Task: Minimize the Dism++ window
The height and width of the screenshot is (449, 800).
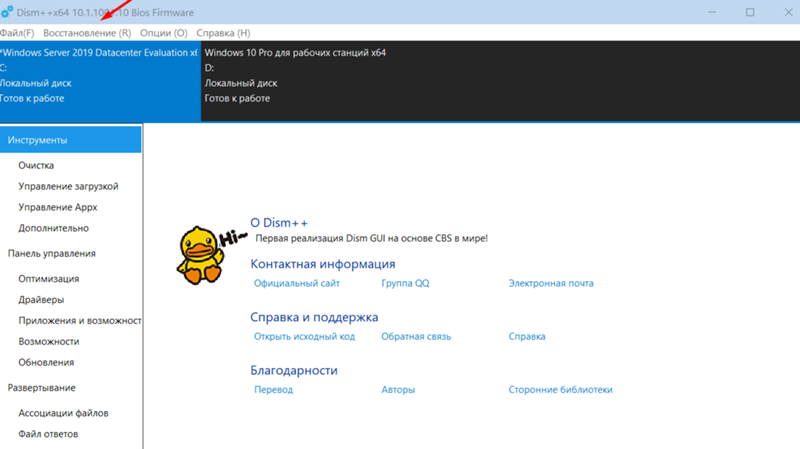Action: tap(712, 12)
